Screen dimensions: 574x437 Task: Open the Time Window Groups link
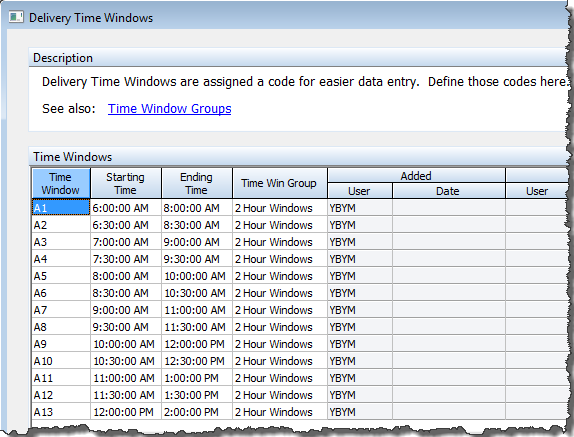169,109
